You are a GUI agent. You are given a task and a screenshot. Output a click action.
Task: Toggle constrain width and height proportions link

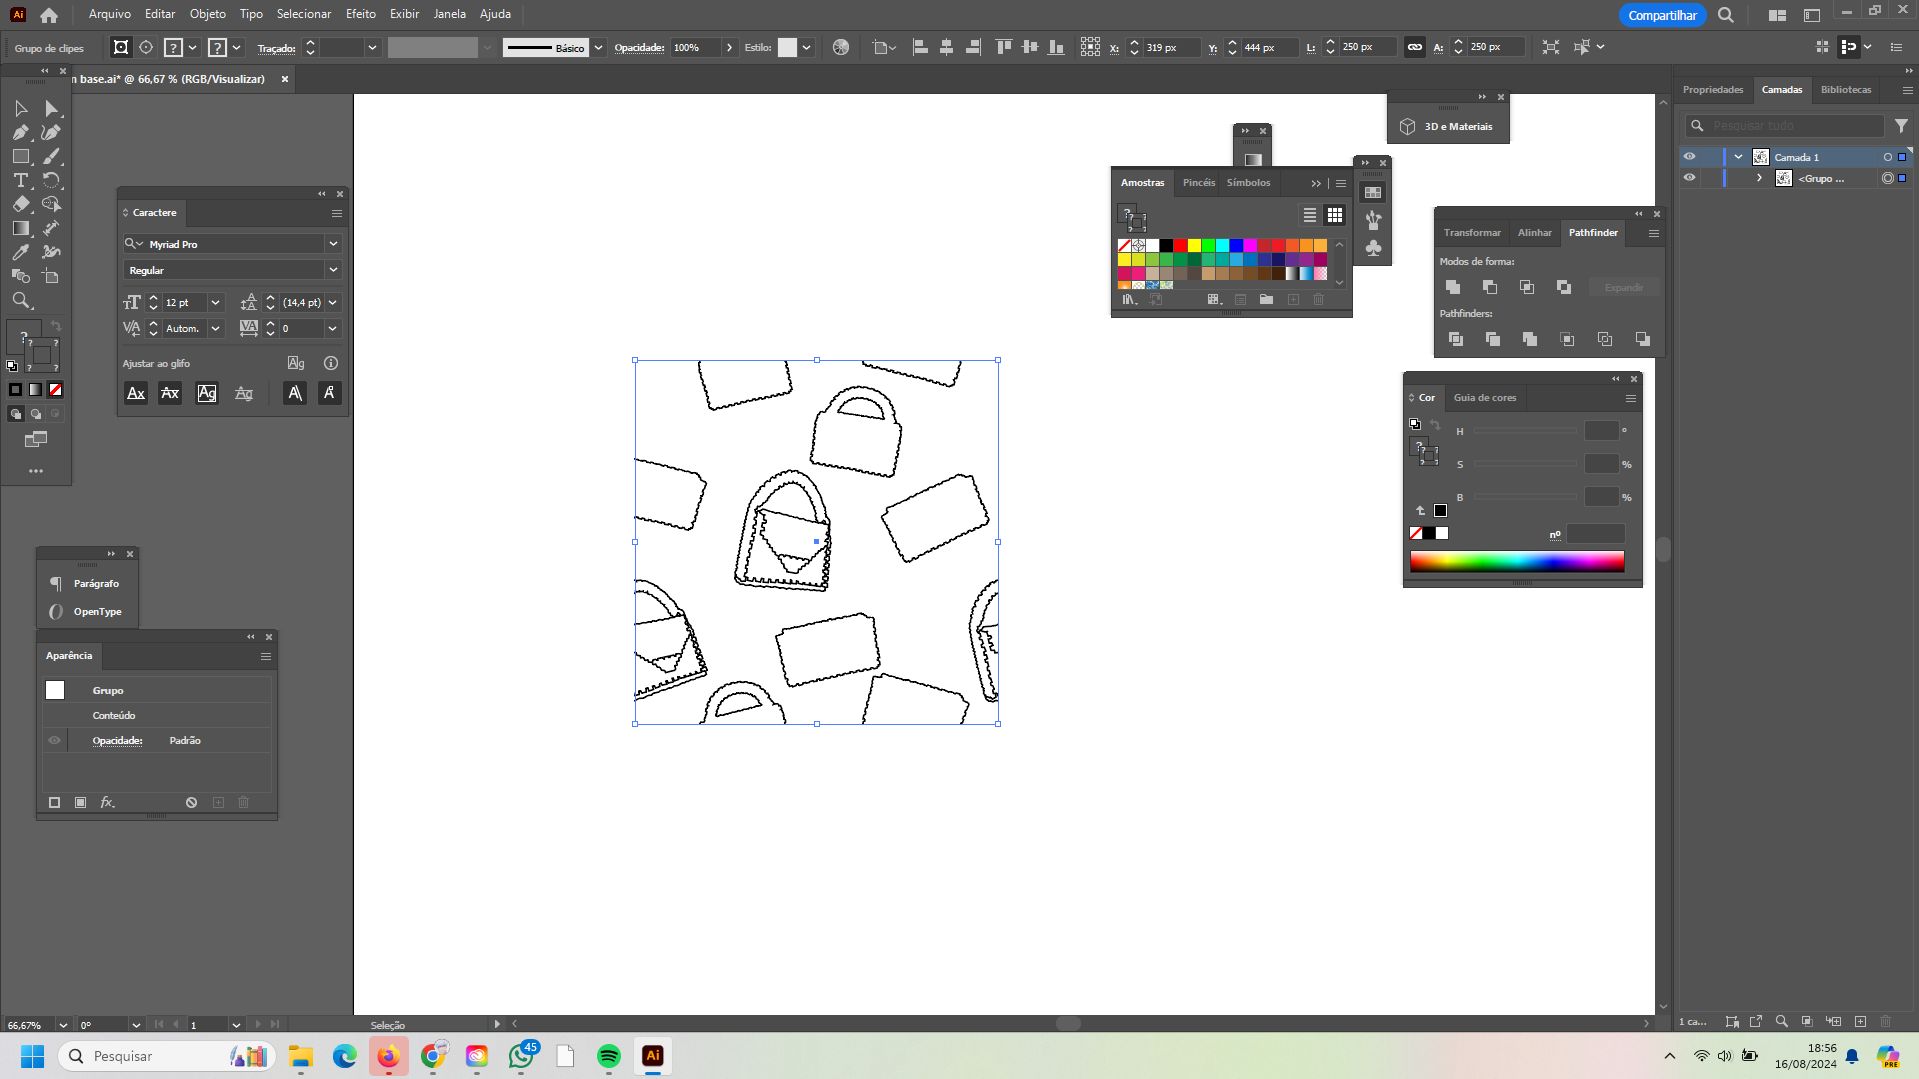1414,47
